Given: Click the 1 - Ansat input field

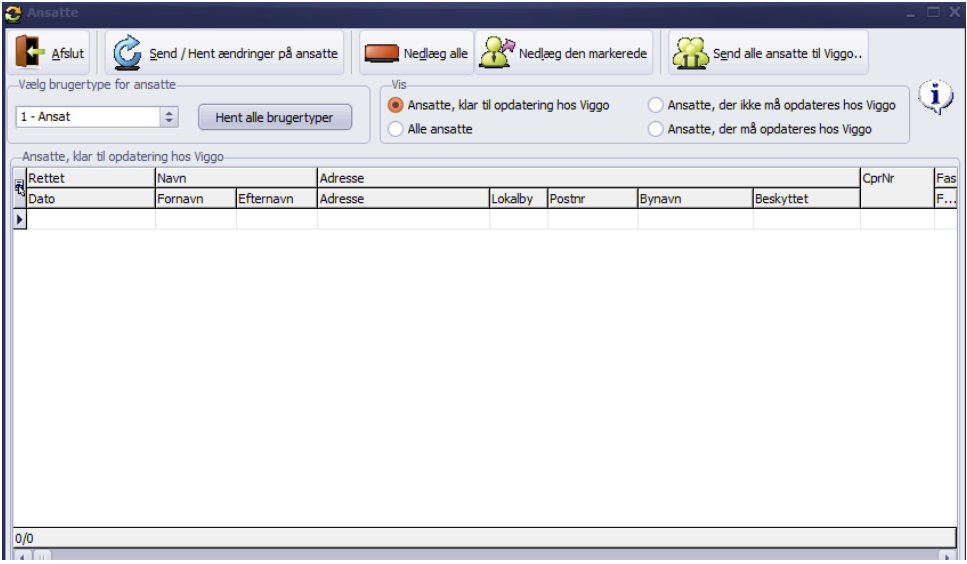Looking at the screenshot, I should tap(89, 116).
